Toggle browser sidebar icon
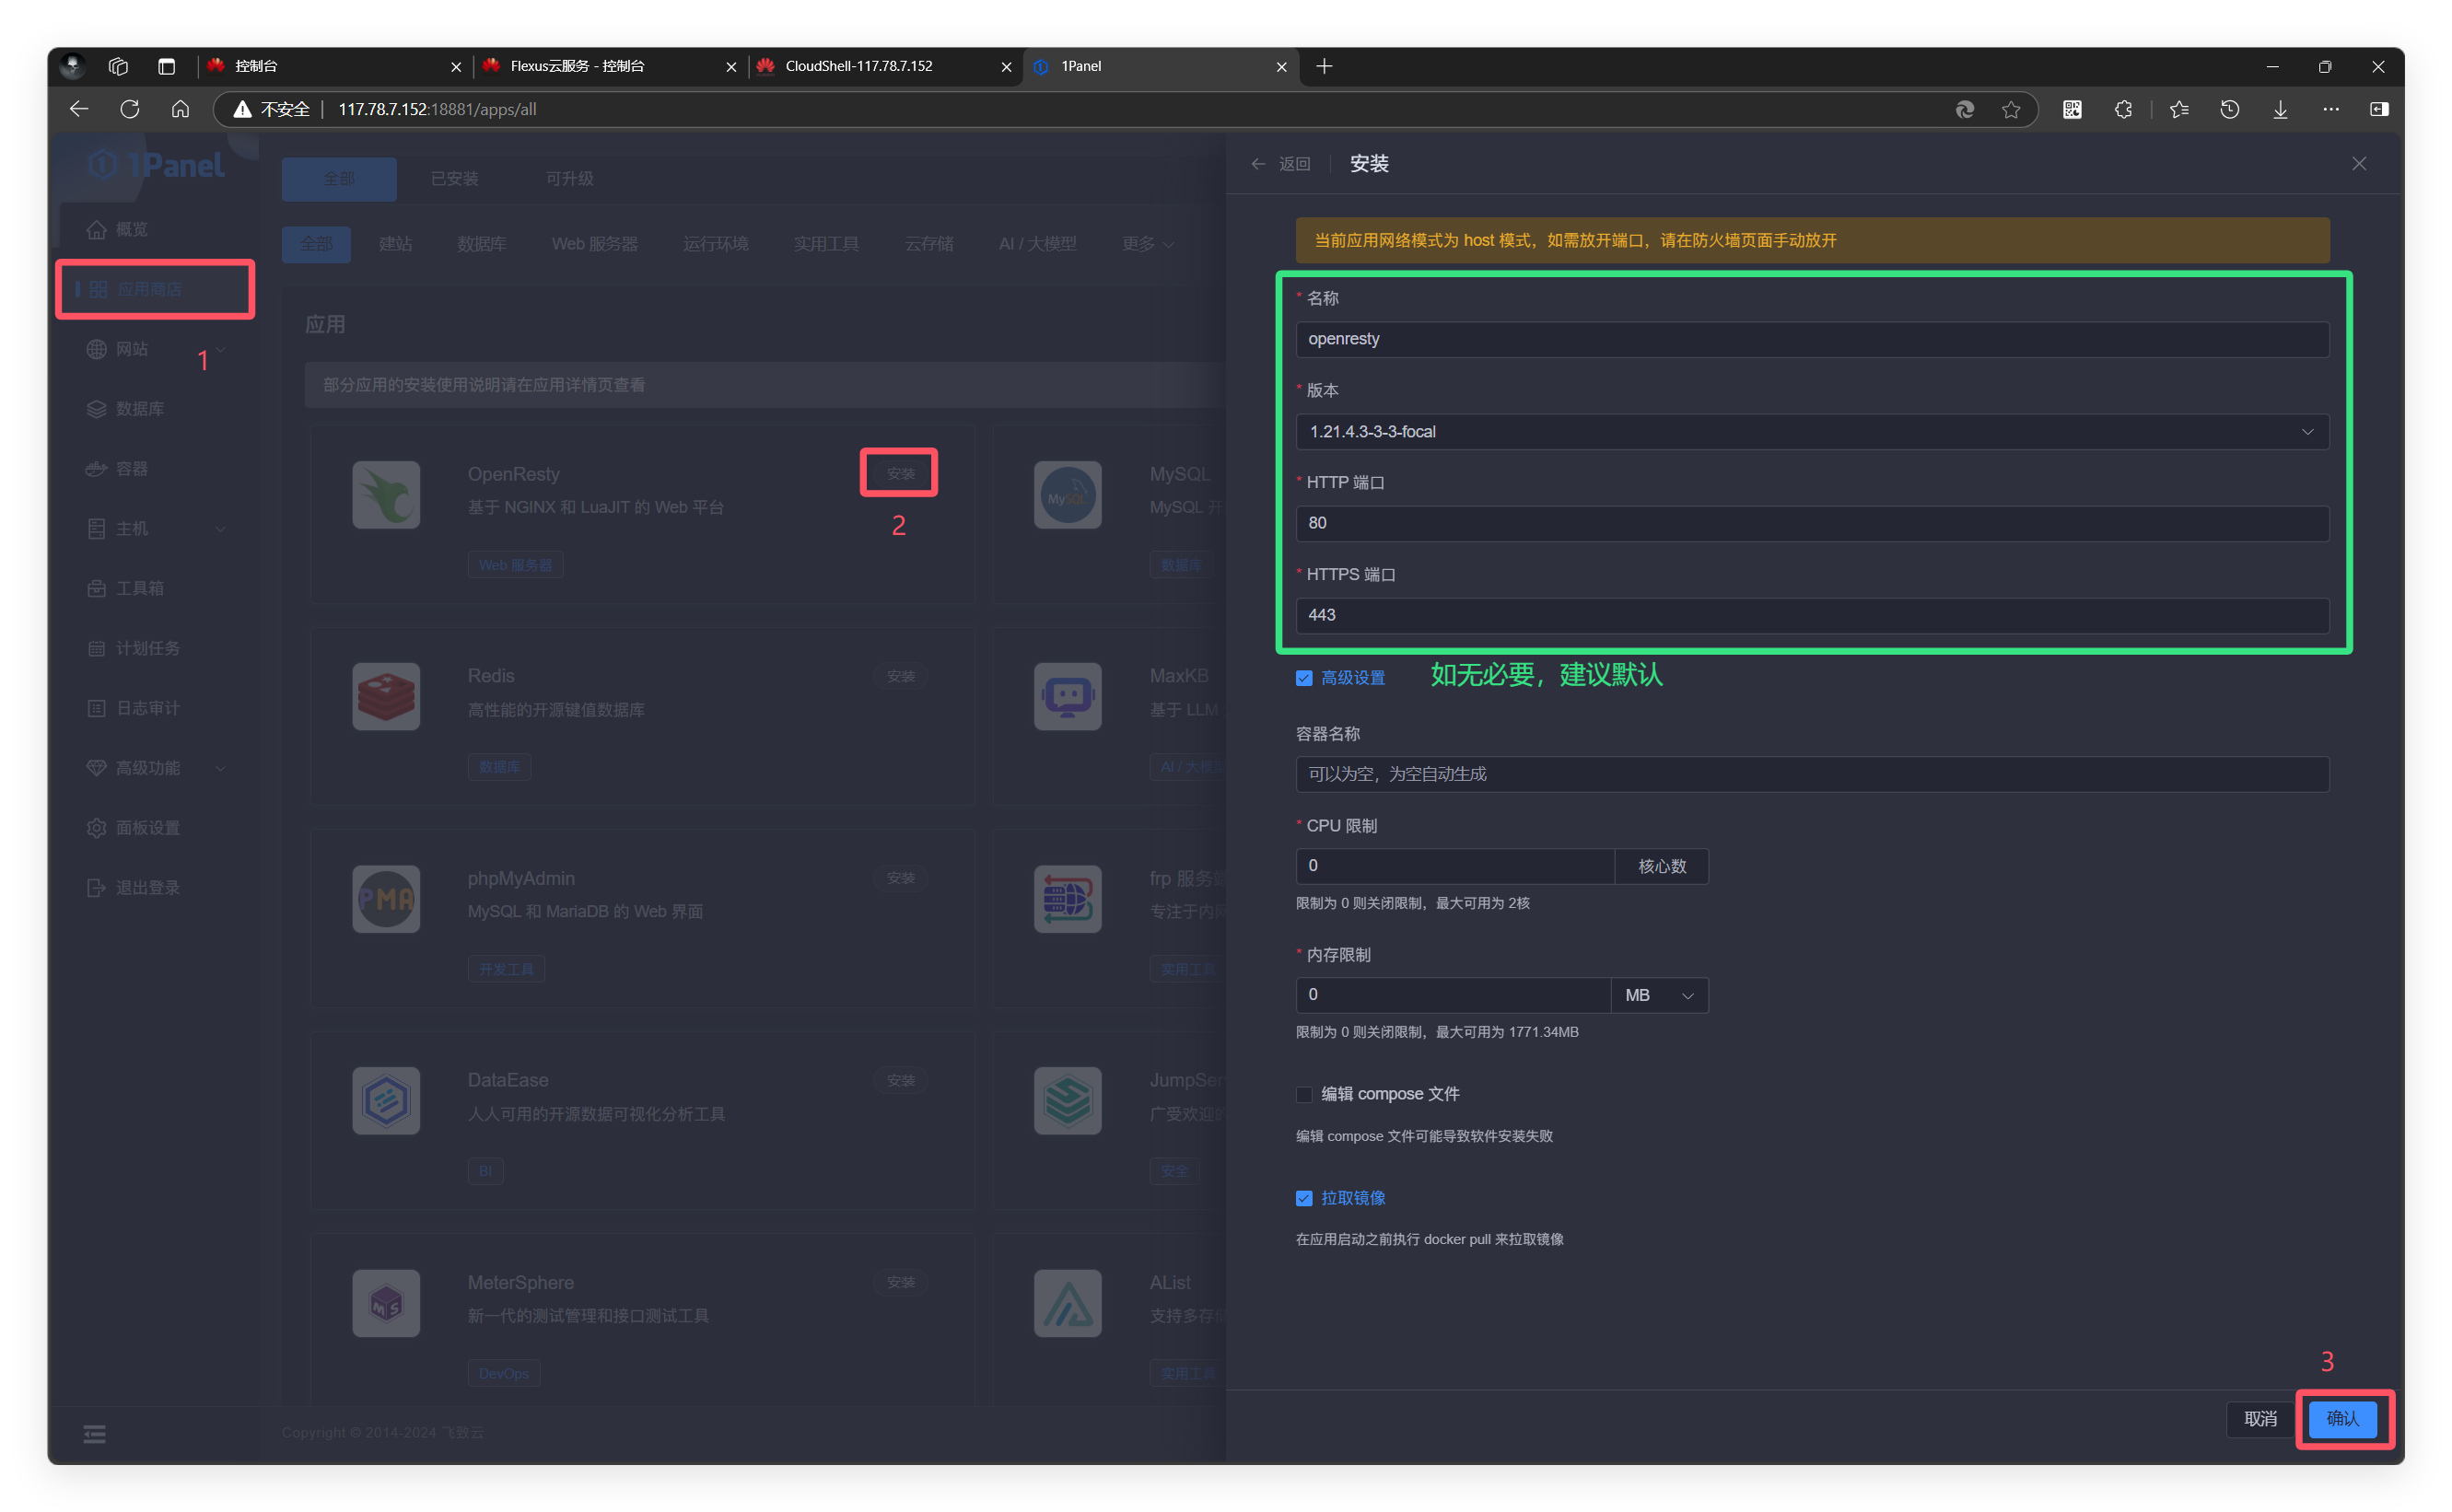 pyautogui.click(x=2379, y=109)
